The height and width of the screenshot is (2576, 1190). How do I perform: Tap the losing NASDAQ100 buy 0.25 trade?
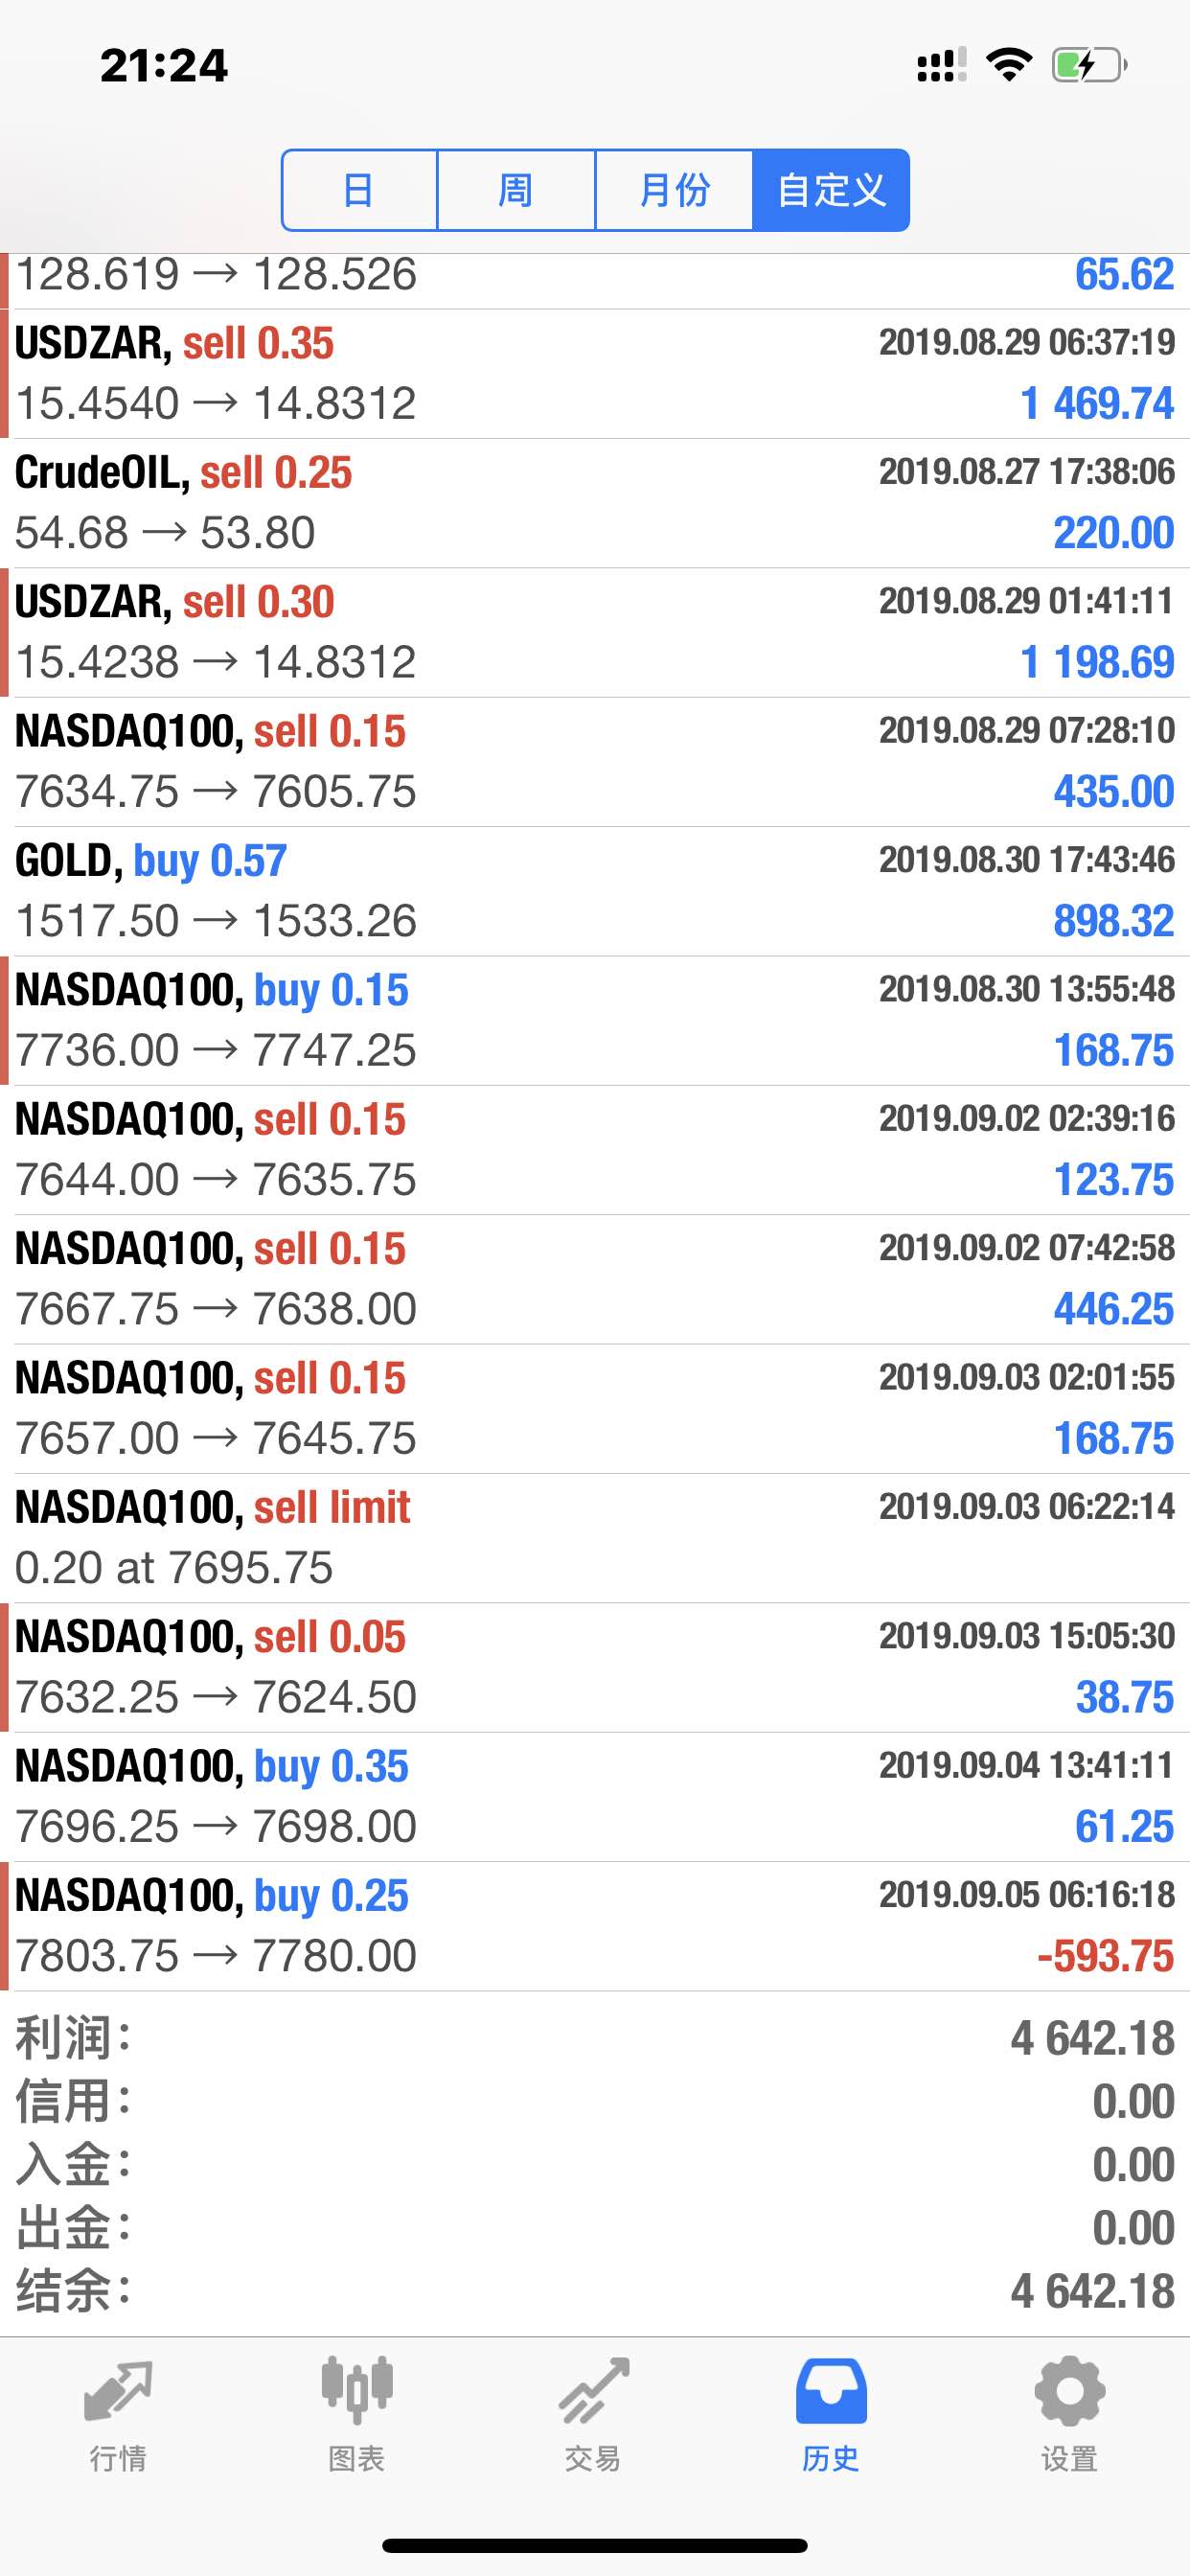tap(595, 1925)
